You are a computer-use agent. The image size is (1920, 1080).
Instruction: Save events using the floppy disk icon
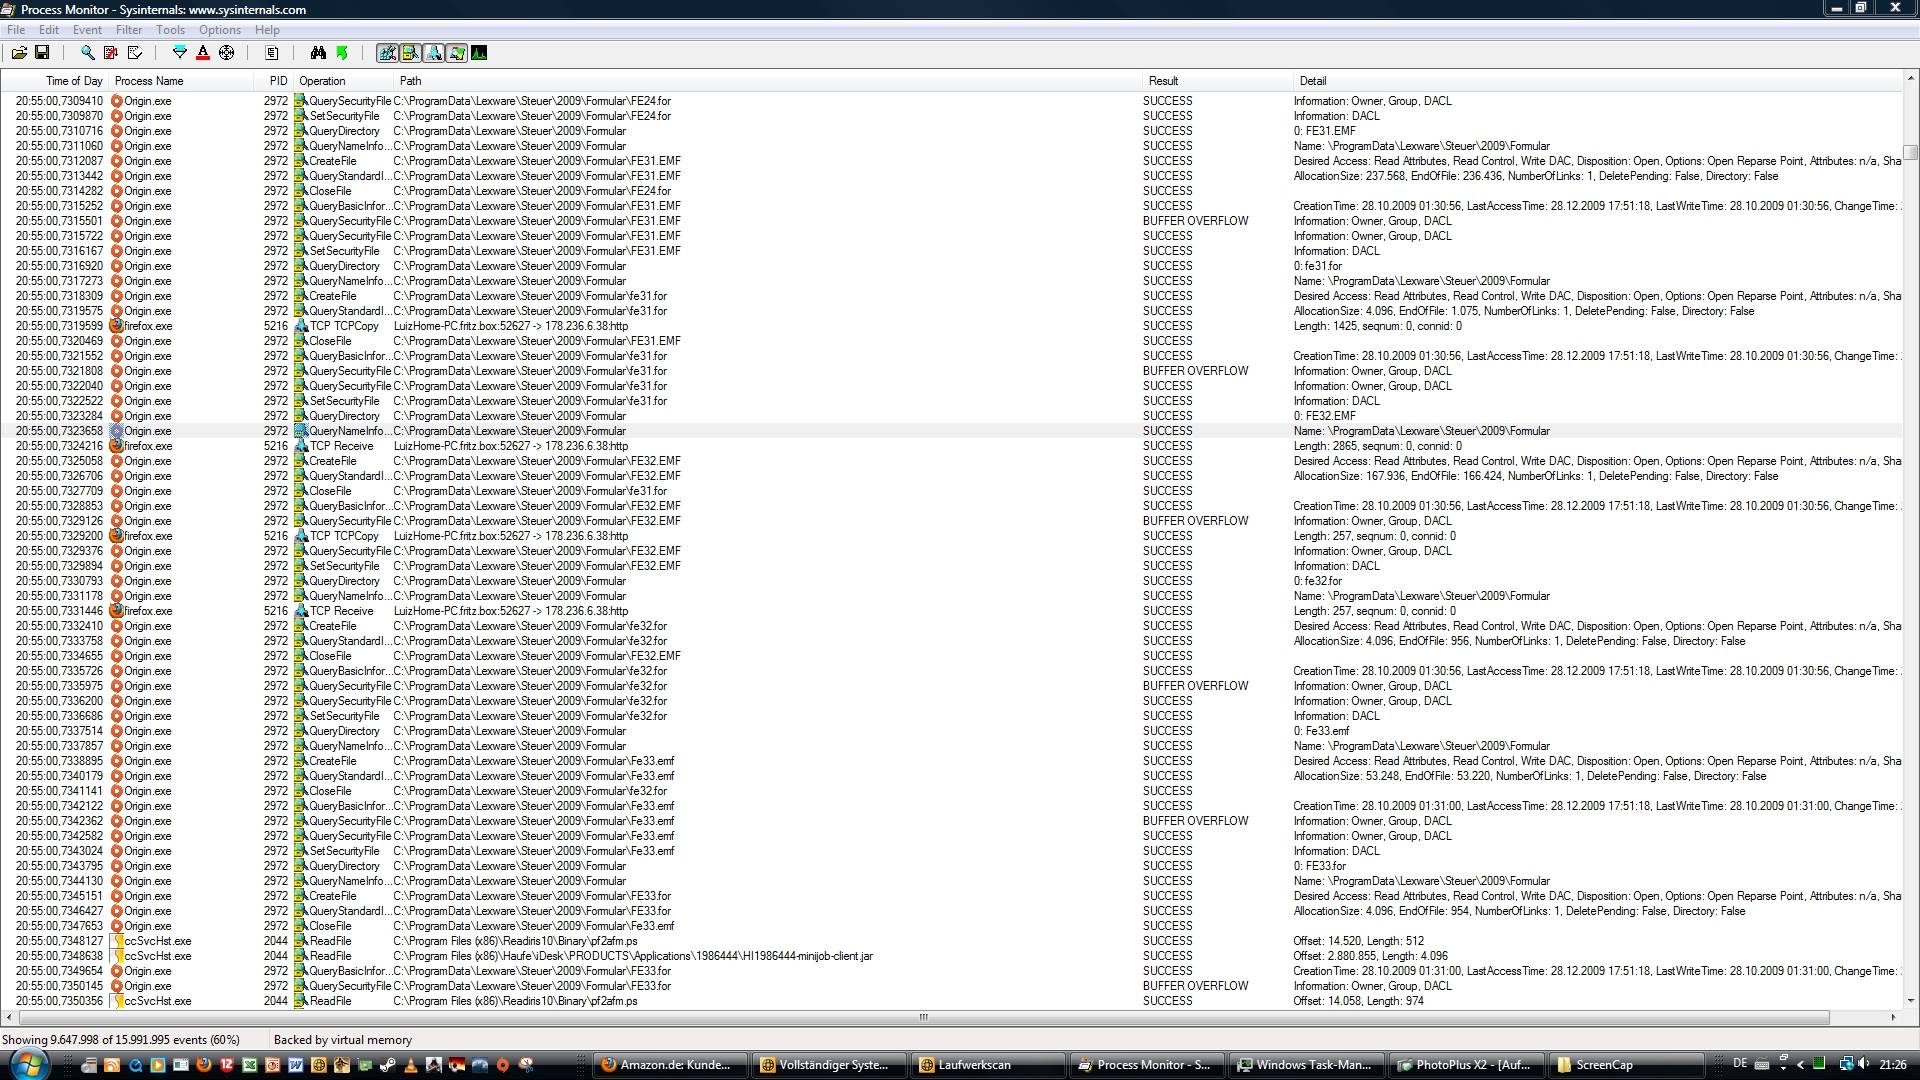[42, 53]
